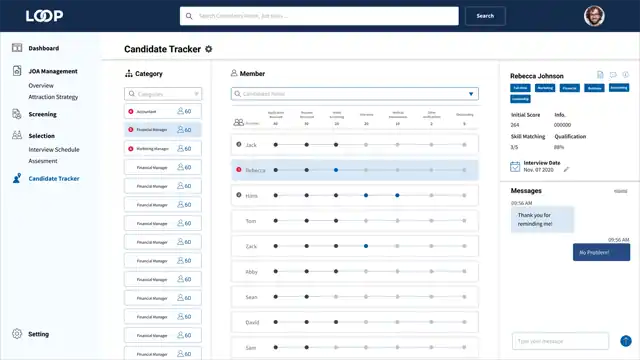Click the Screening sidebar icon

17,114
